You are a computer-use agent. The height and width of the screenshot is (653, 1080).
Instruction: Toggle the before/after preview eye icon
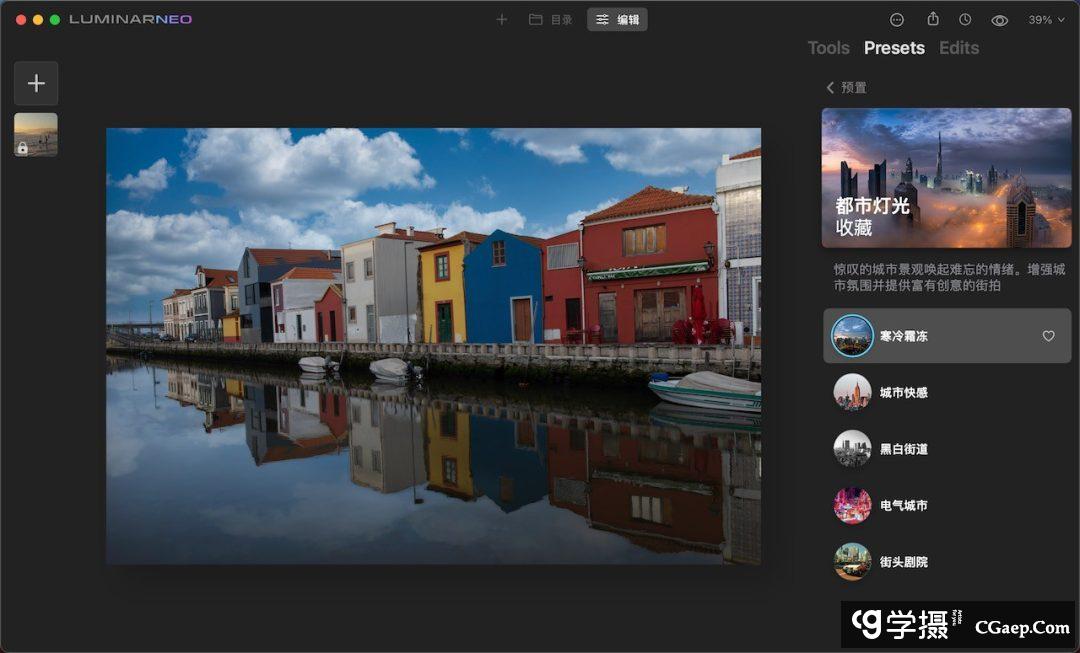(999, 20)
